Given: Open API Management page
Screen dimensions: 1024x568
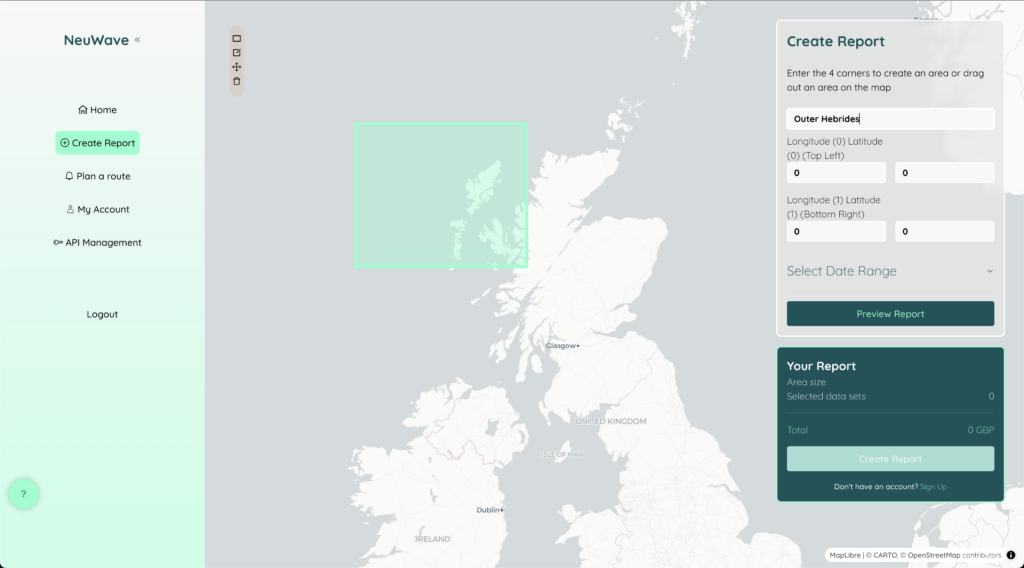Looking at the screenshot, I should click(97, 242).
